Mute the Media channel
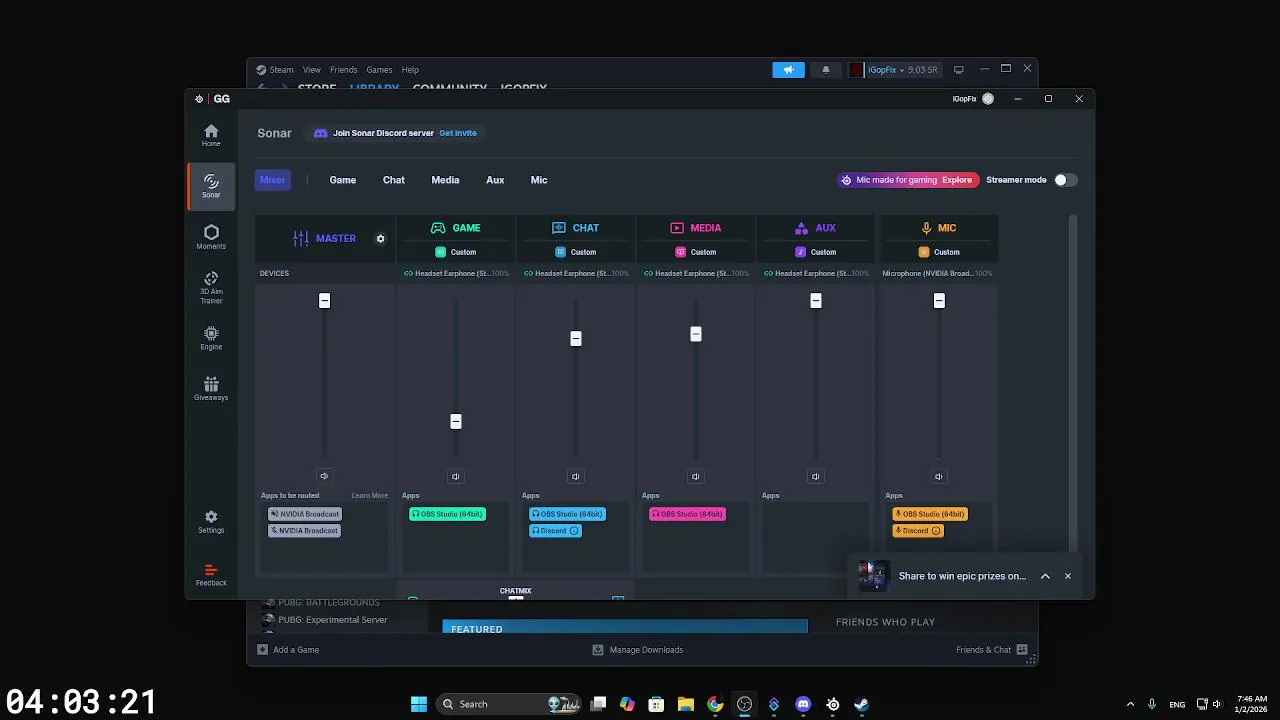 pos(695,476)
